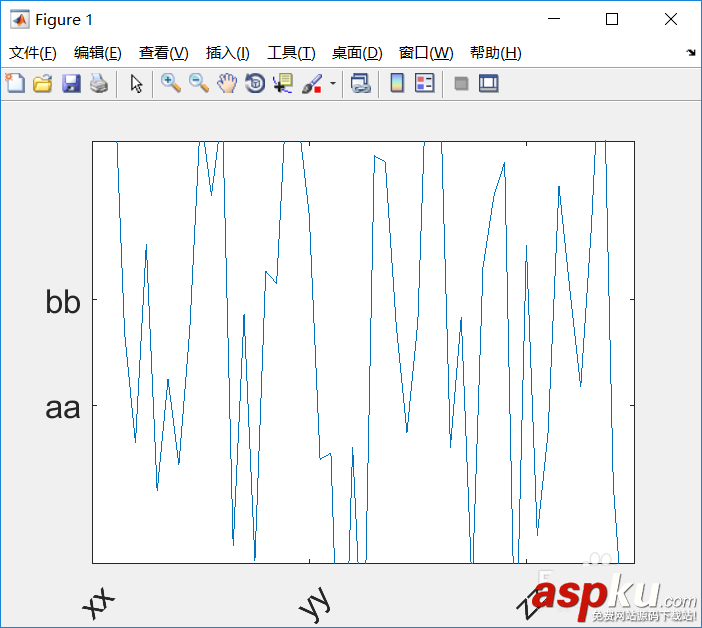Open the 编辑(E) menu
The image size is (702, 628).
click(98, 53)
